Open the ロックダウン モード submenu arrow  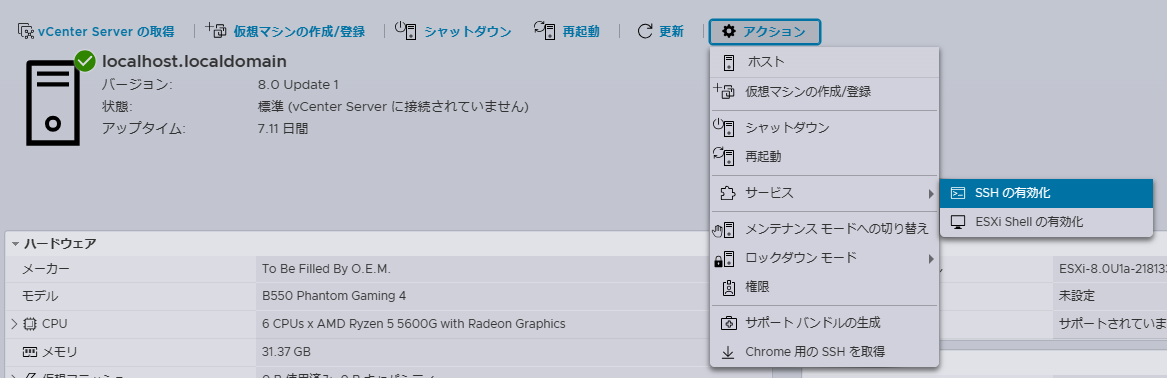tap(930, 259)
